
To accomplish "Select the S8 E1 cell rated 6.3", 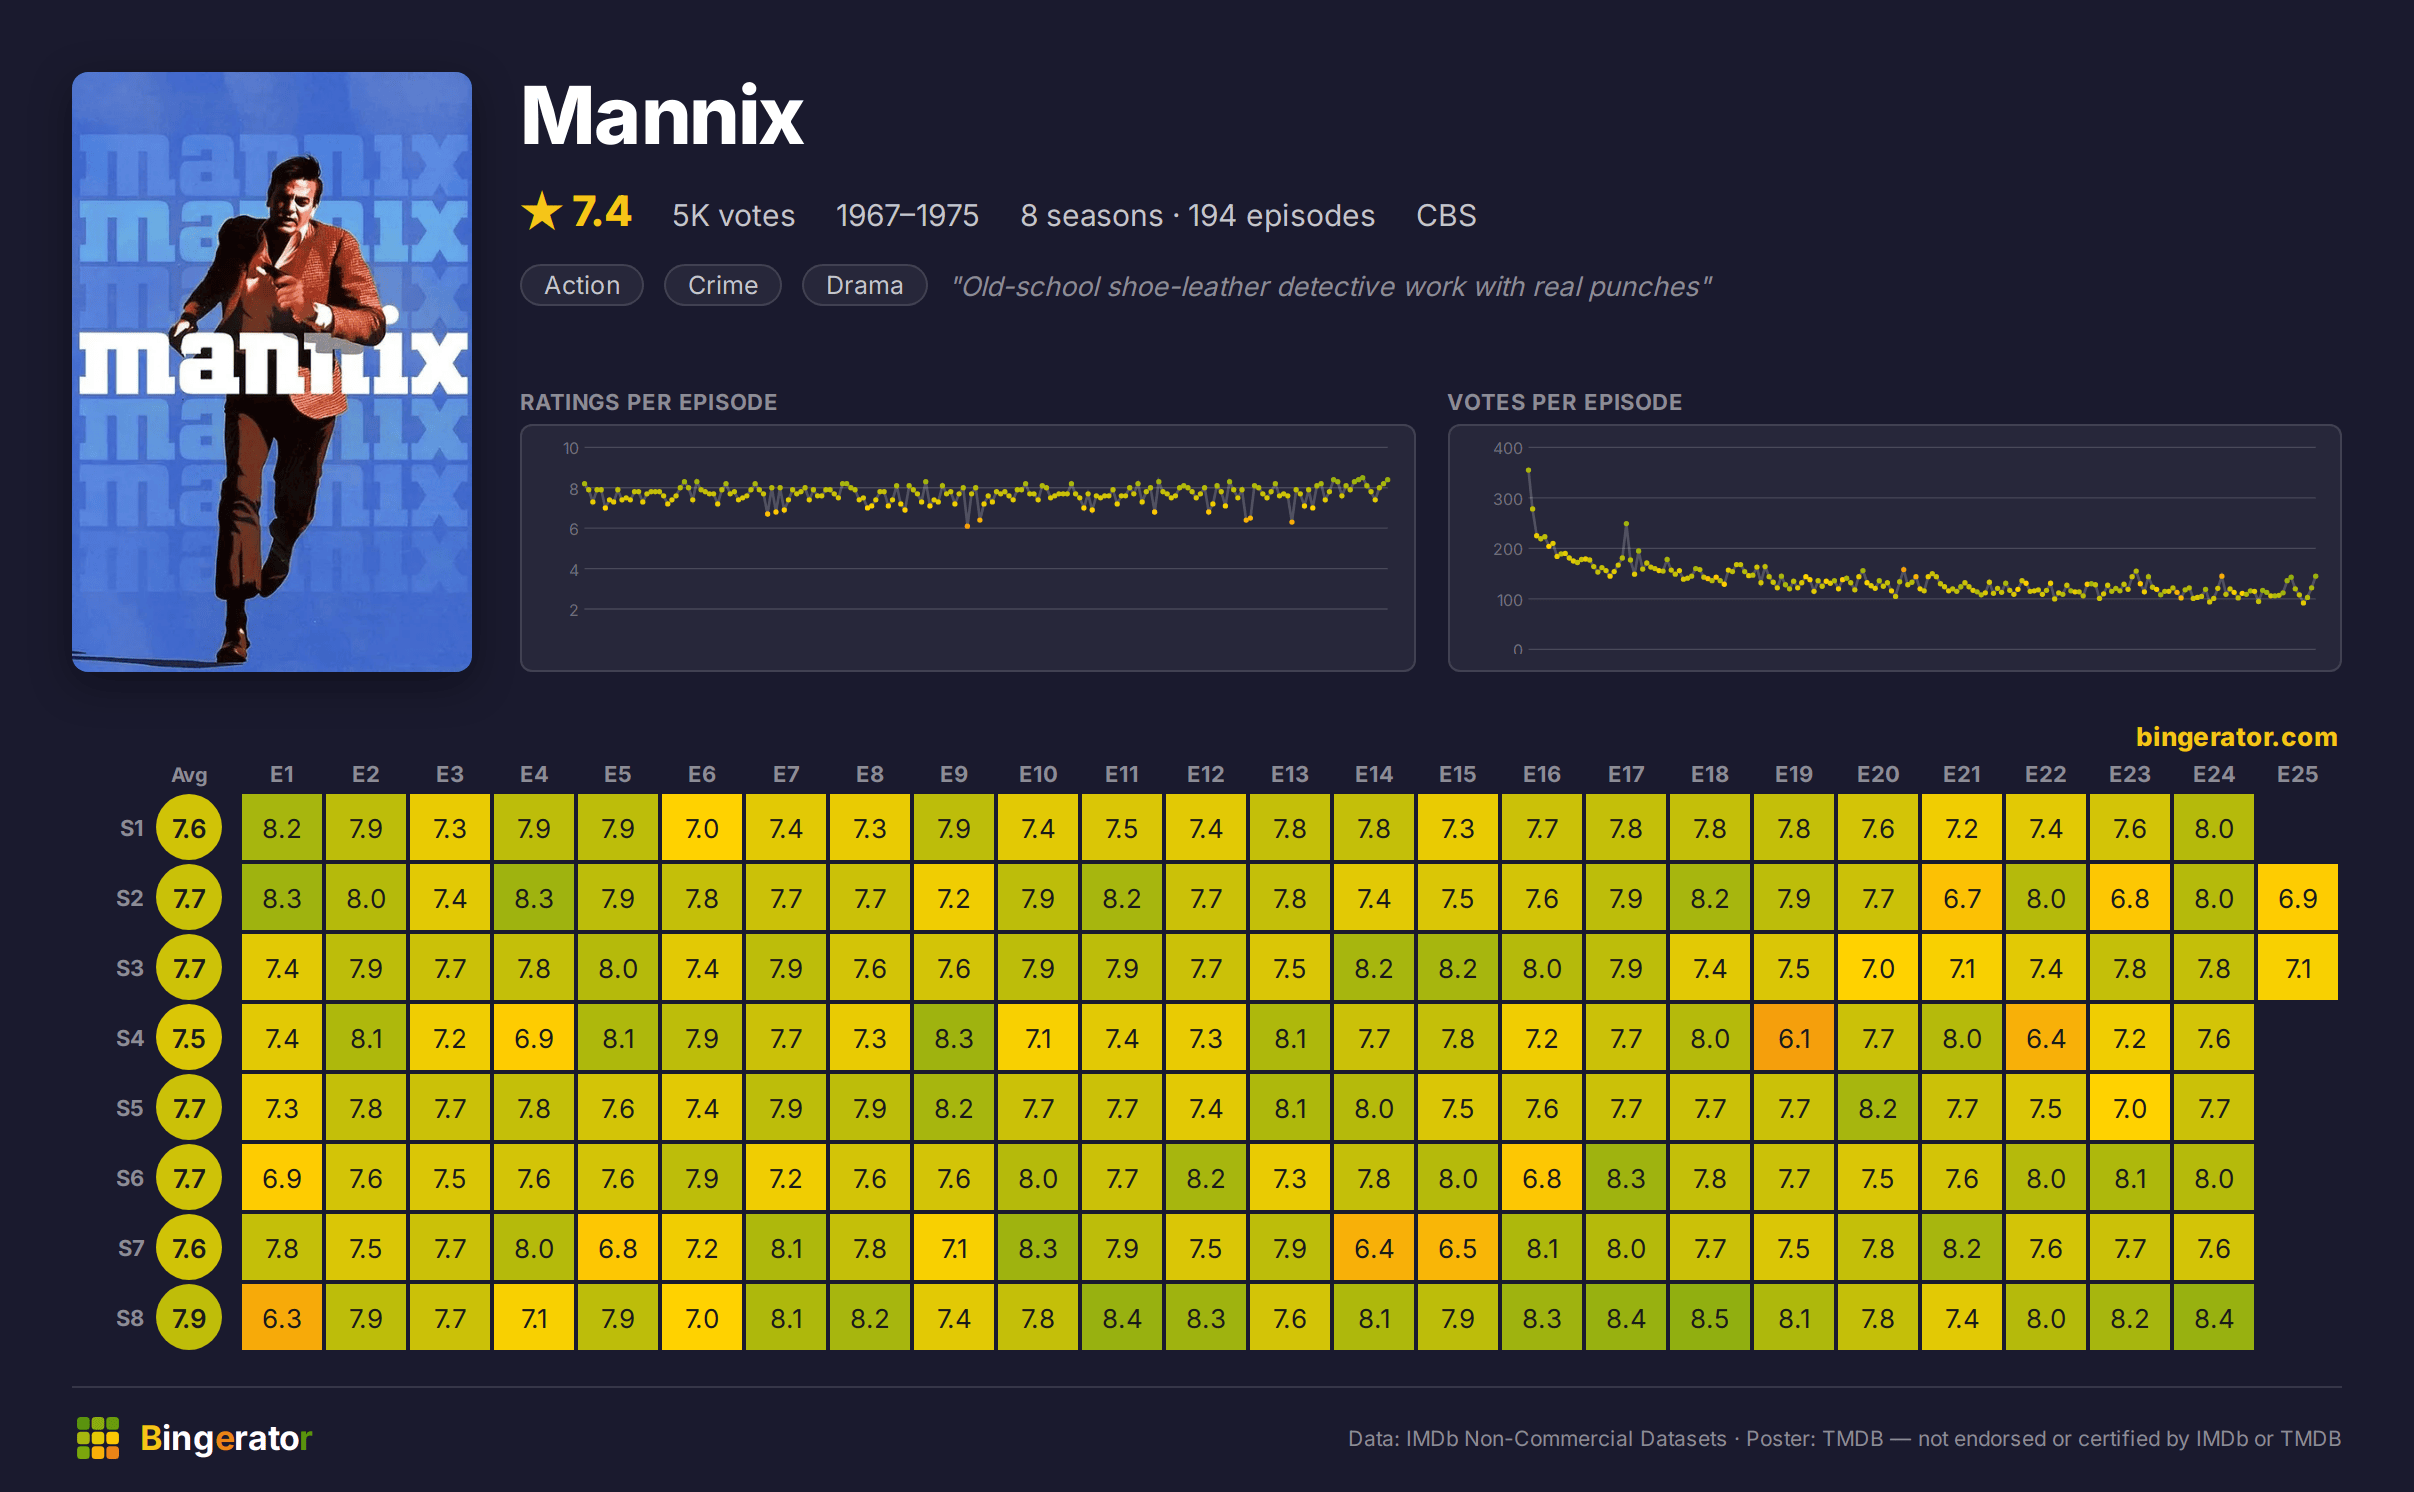I will (x=282, y=1318).
